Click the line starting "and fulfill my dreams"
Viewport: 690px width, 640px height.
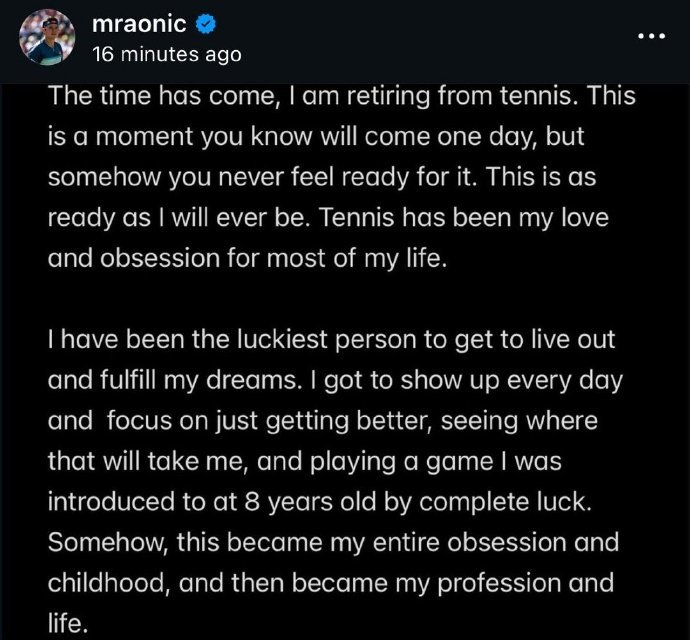click(x=325, y=380)
